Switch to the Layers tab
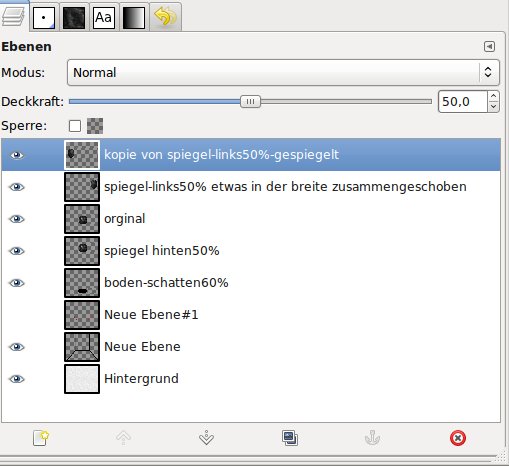This screenshot has height=466, width=509. coord(13,17)
